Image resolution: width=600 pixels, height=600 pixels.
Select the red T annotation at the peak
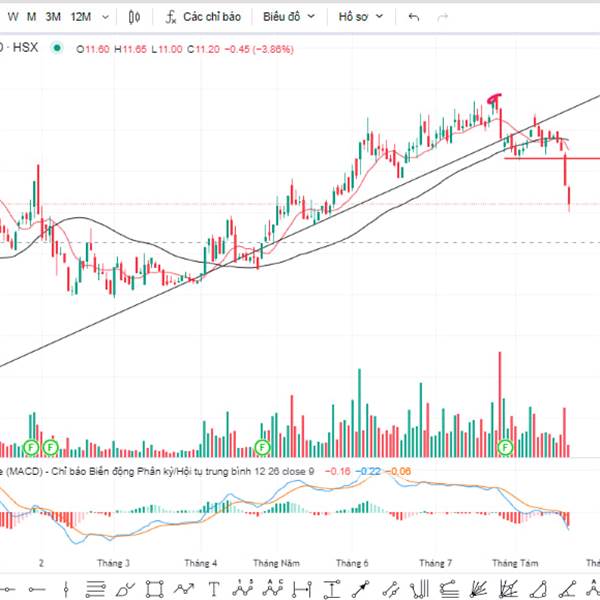[x=494, y=99]
